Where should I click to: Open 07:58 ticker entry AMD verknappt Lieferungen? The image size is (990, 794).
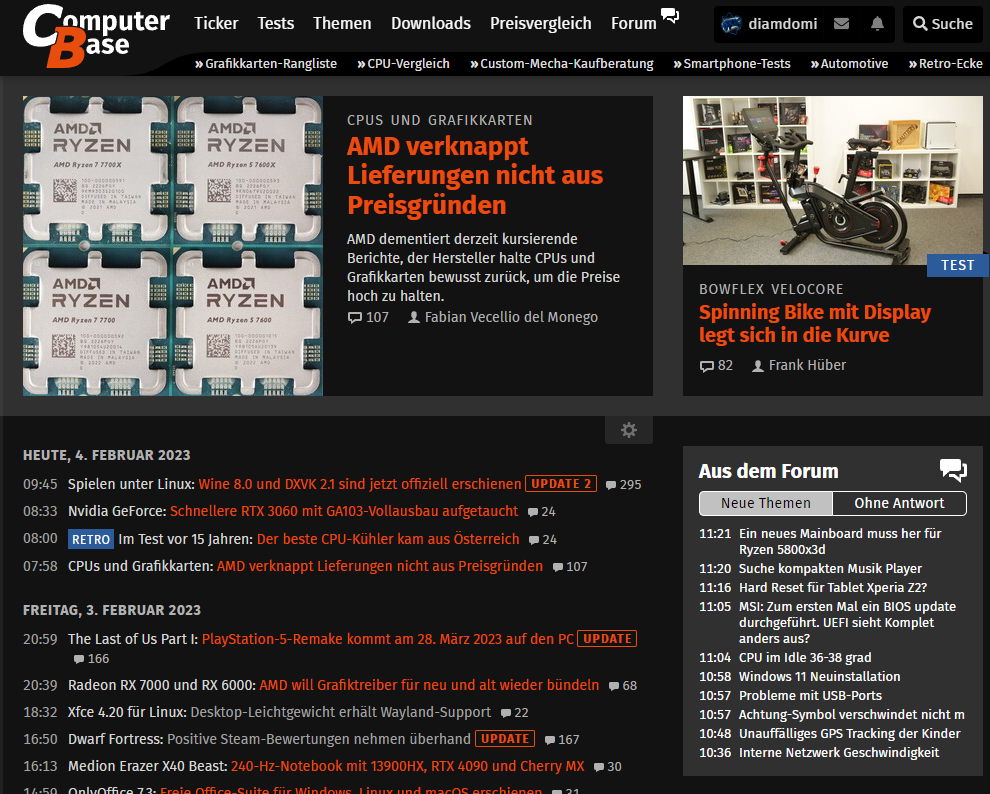coord(379,566)
